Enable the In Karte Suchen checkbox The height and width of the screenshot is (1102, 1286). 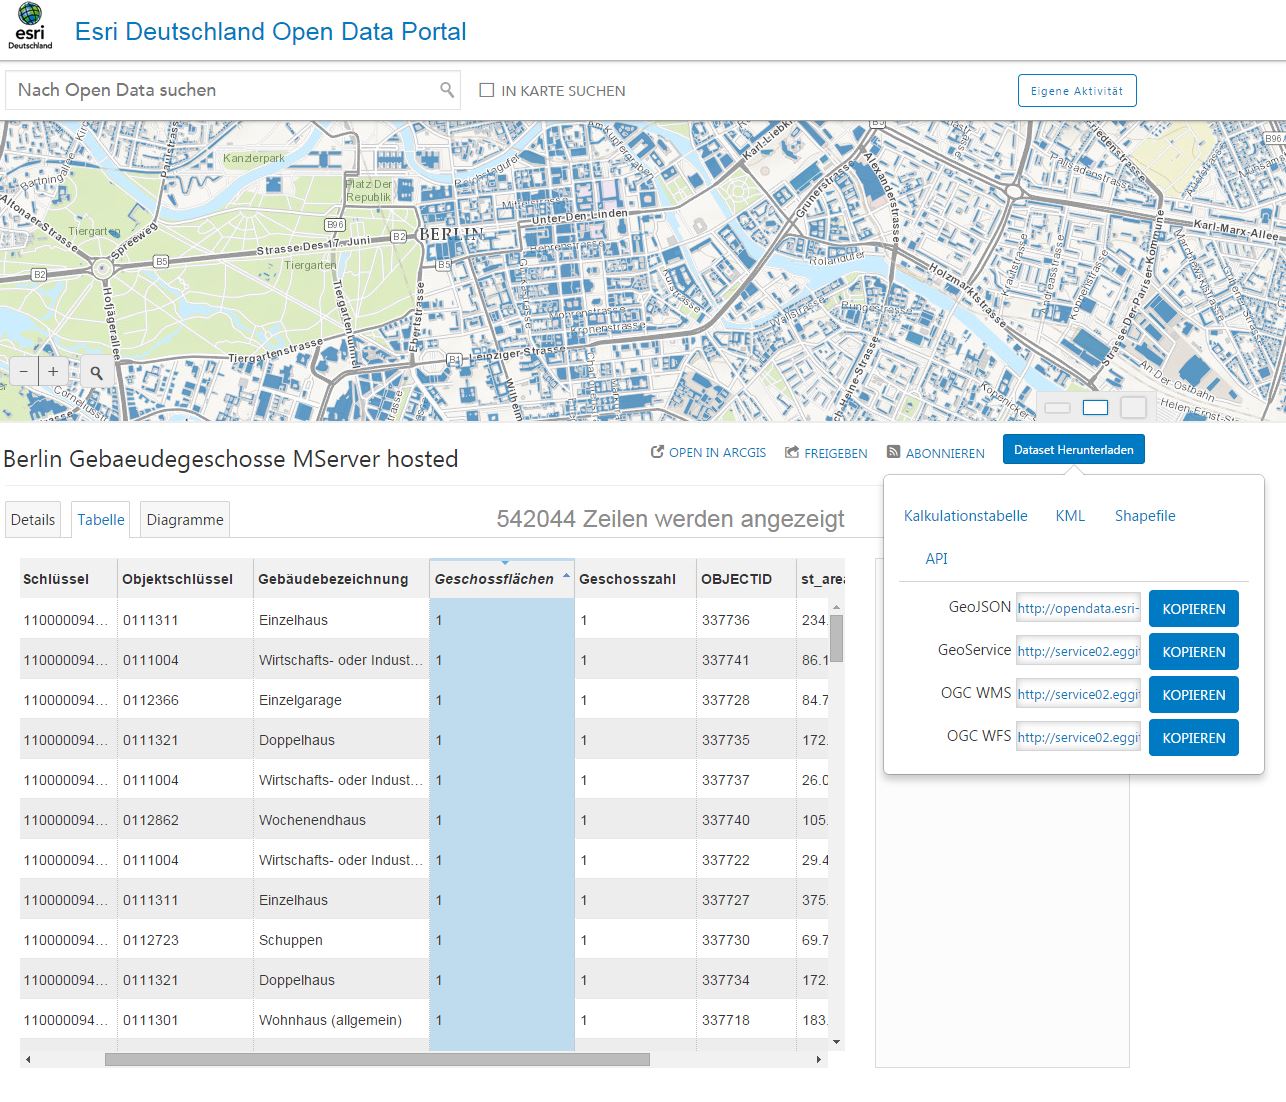click(x=486, y=90)
